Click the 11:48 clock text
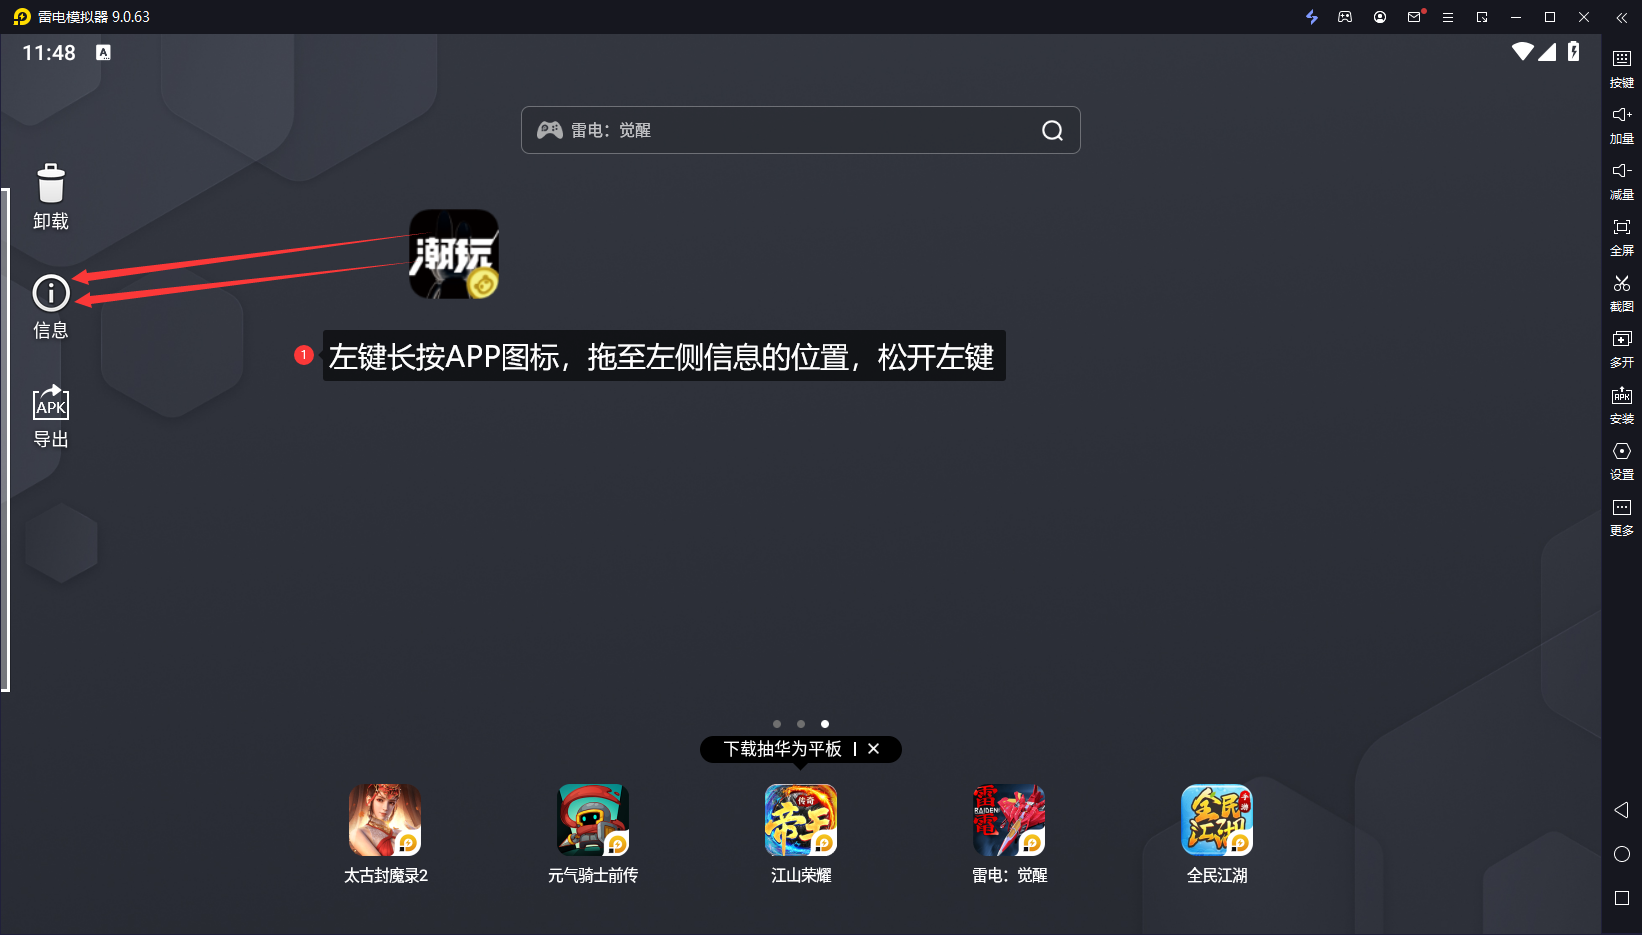The height and width of the screenshot is (935, 1642). 49,53
